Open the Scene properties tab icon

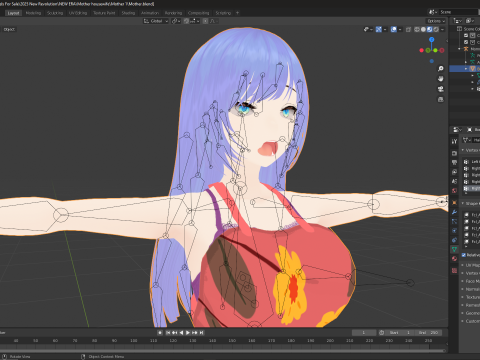[x=454, y=181]
